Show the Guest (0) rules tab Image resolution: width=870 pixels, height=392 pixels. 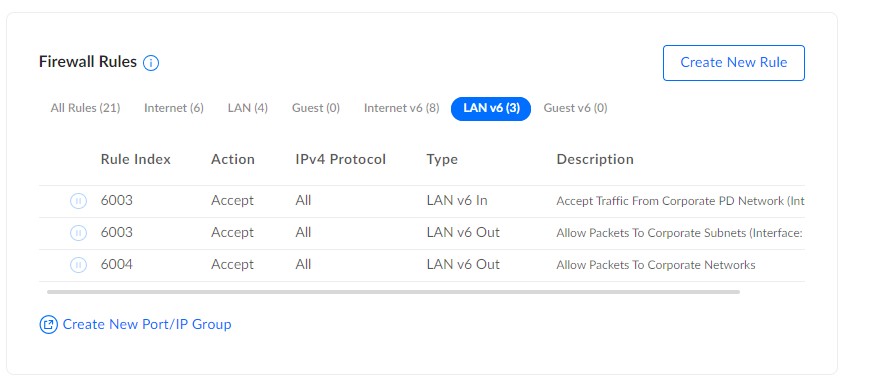coord(316,108)
